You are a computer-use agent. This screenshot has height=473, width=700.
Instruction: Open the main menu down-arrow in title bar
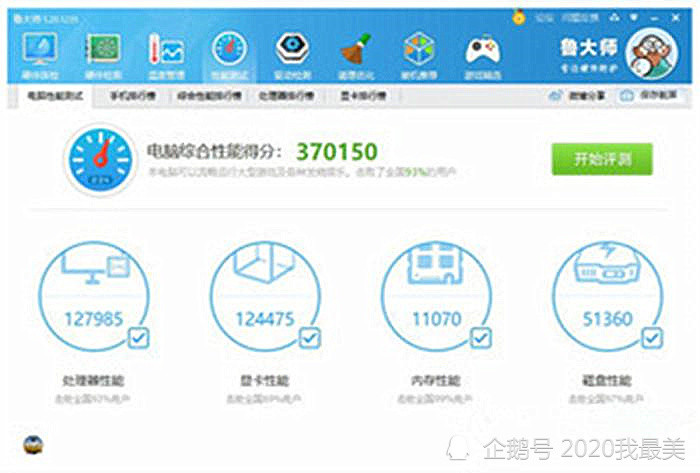coord(634,17)
